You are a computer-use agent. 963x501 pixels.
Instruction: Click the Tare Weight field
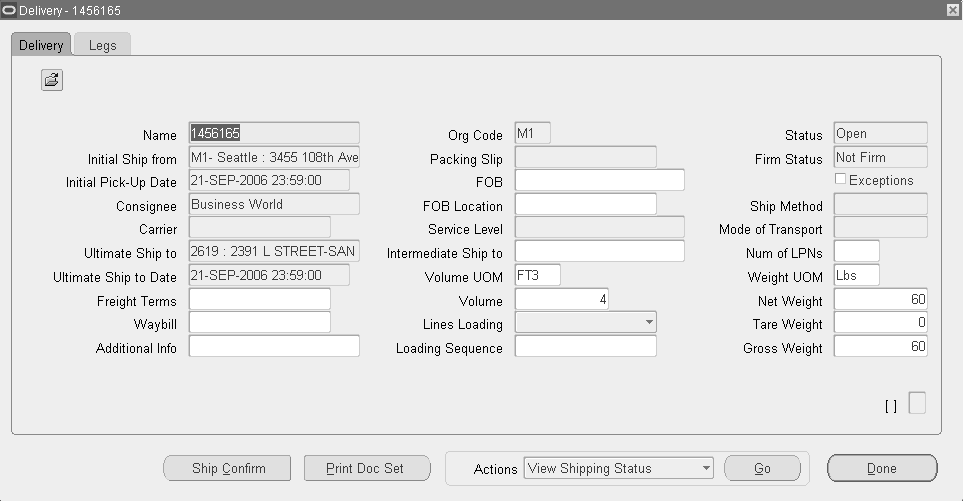pyautogui.click(x=880, y=322)
